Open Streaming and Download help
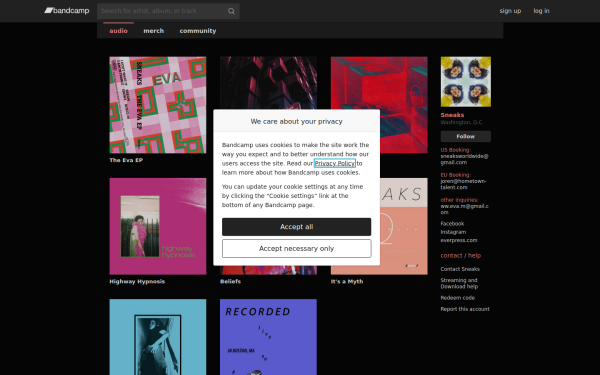Viewport: 600px width, 375px height. click(x=459, y=283)
